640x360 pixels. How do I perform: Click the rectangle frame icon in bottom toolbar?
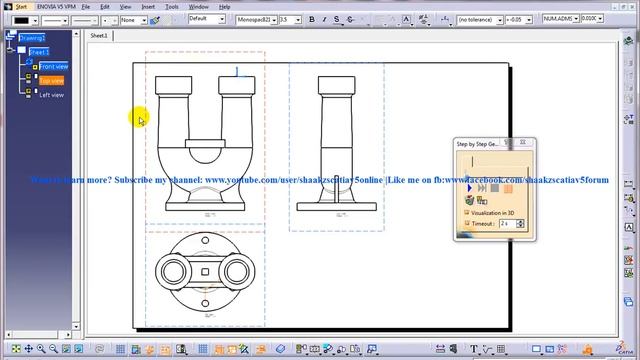(536, 349)
